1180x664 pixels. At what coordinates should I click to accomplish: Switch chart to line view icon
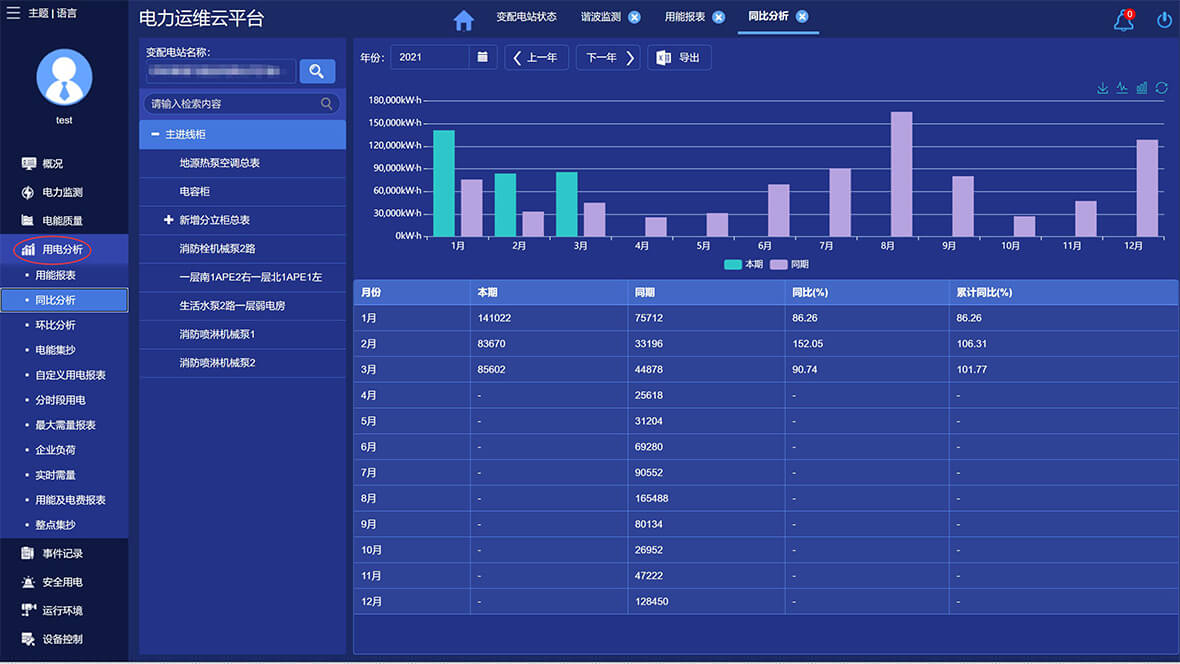click(x=1122, y=88)
